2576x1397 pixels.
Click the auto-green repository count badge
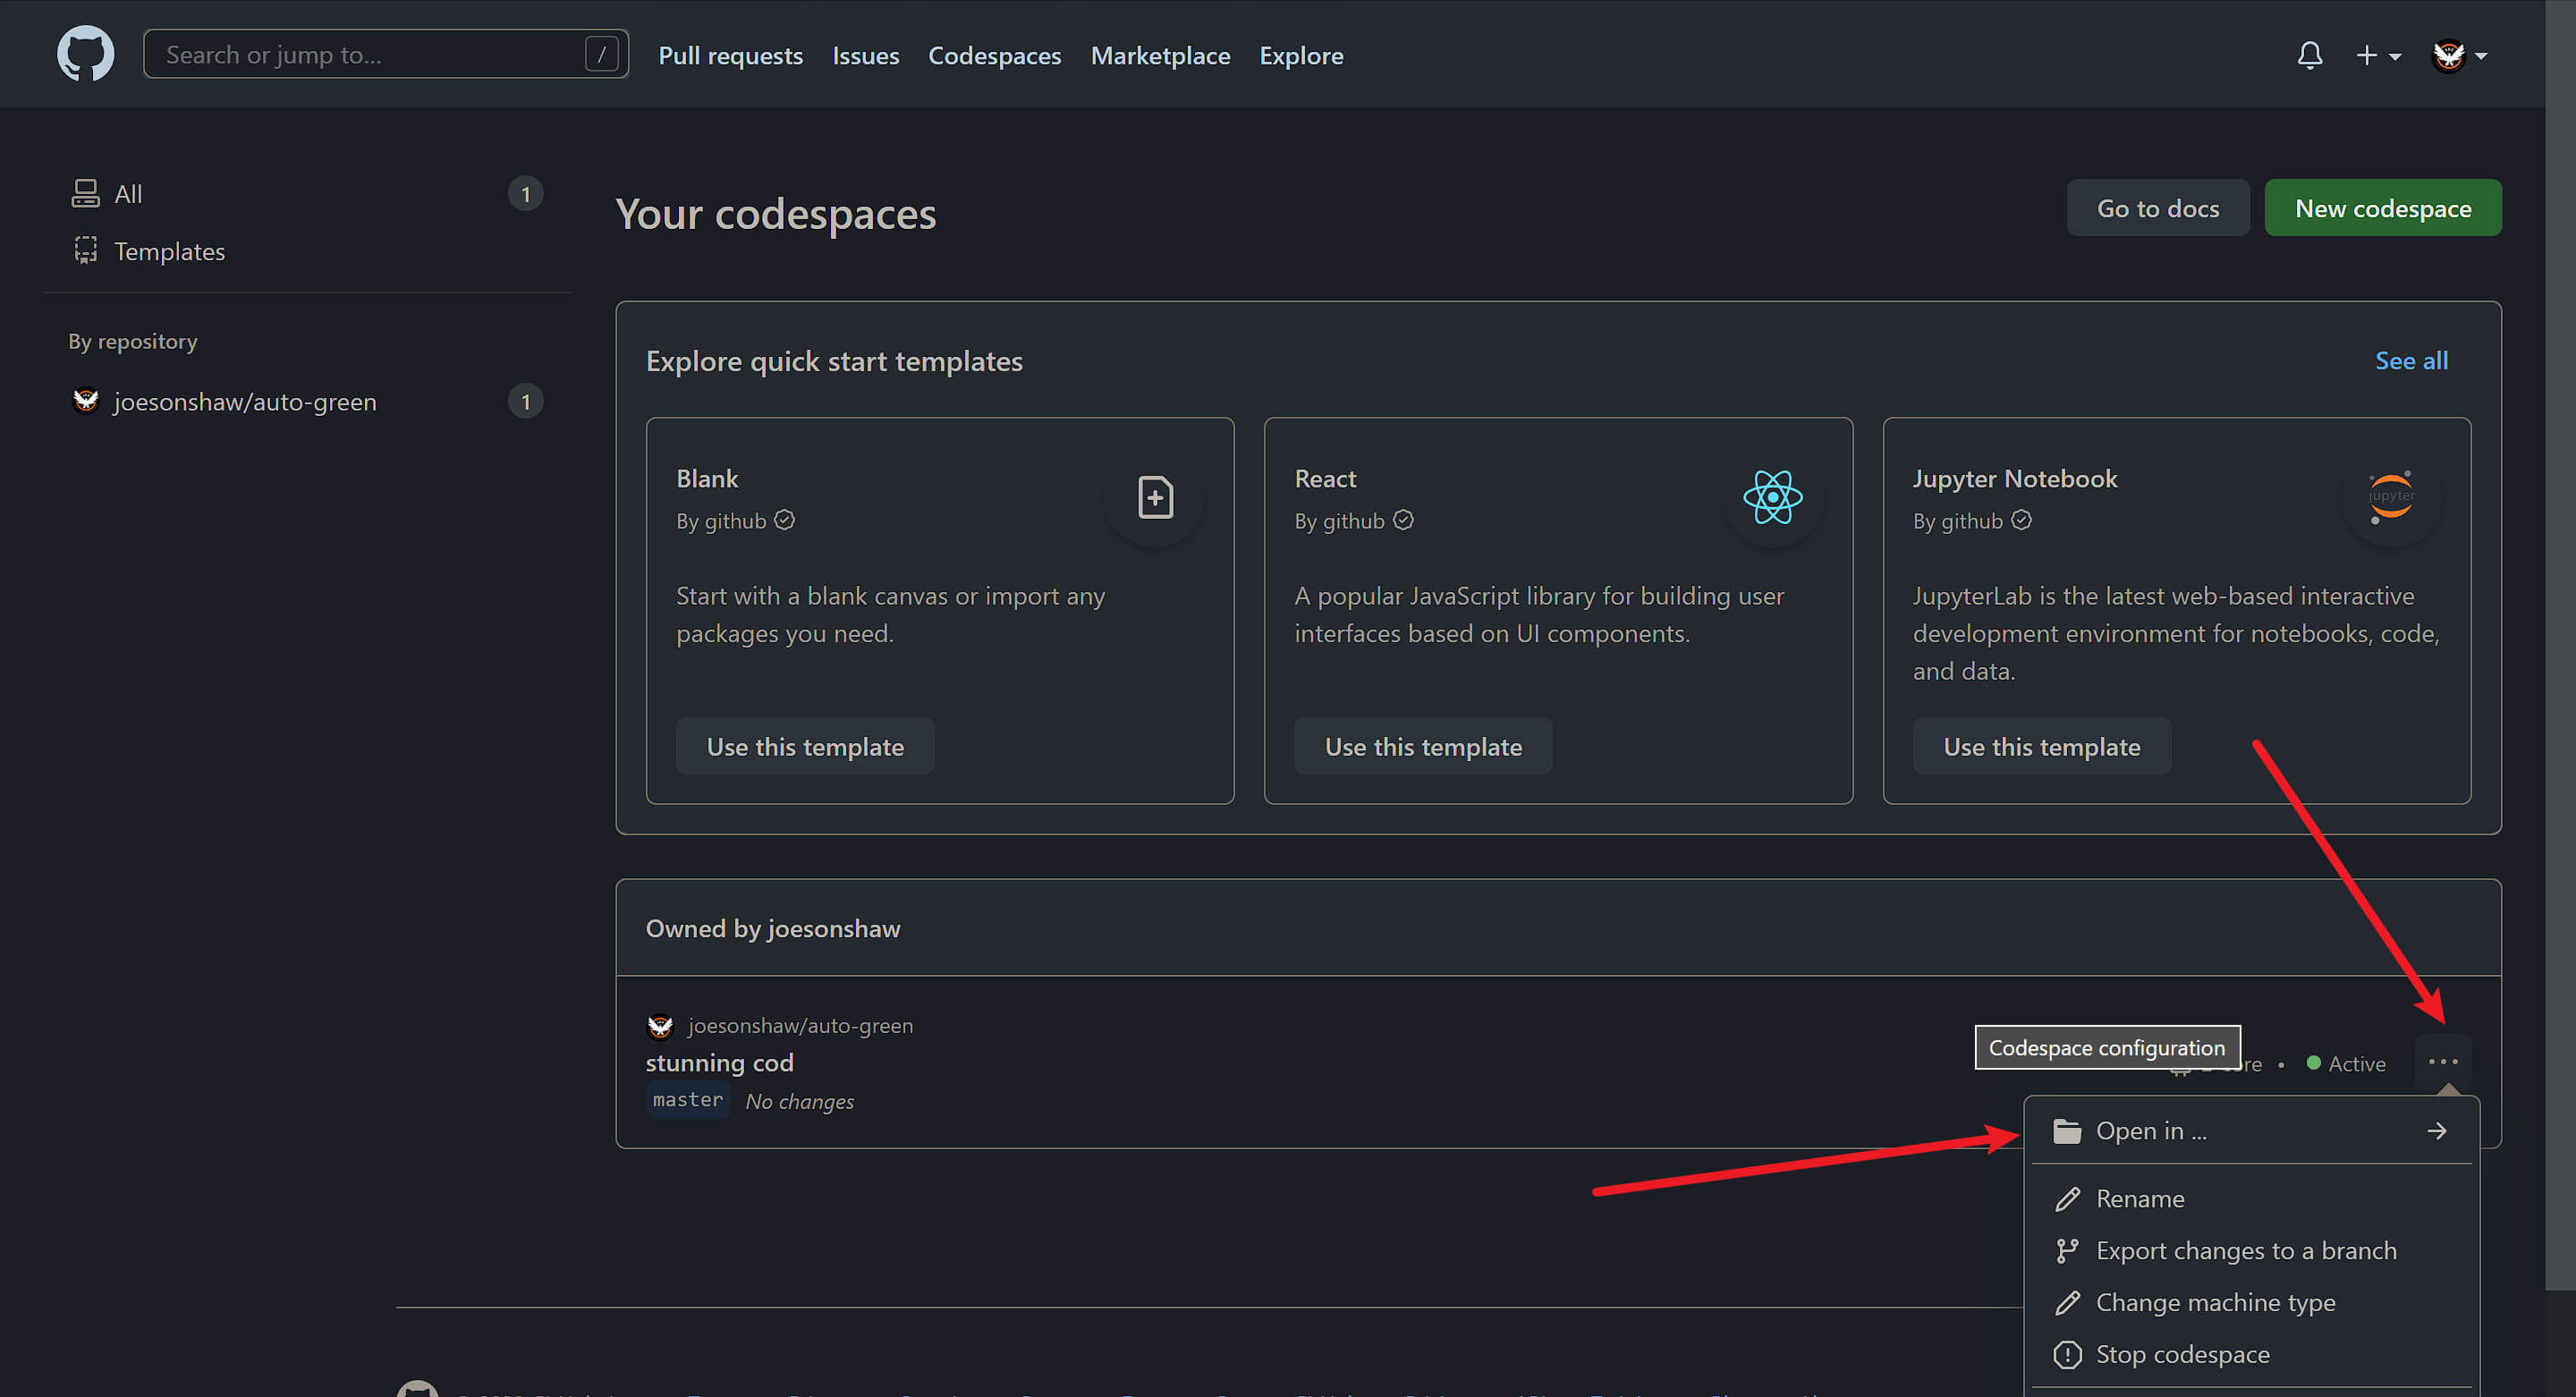click(x=525, y=401)
